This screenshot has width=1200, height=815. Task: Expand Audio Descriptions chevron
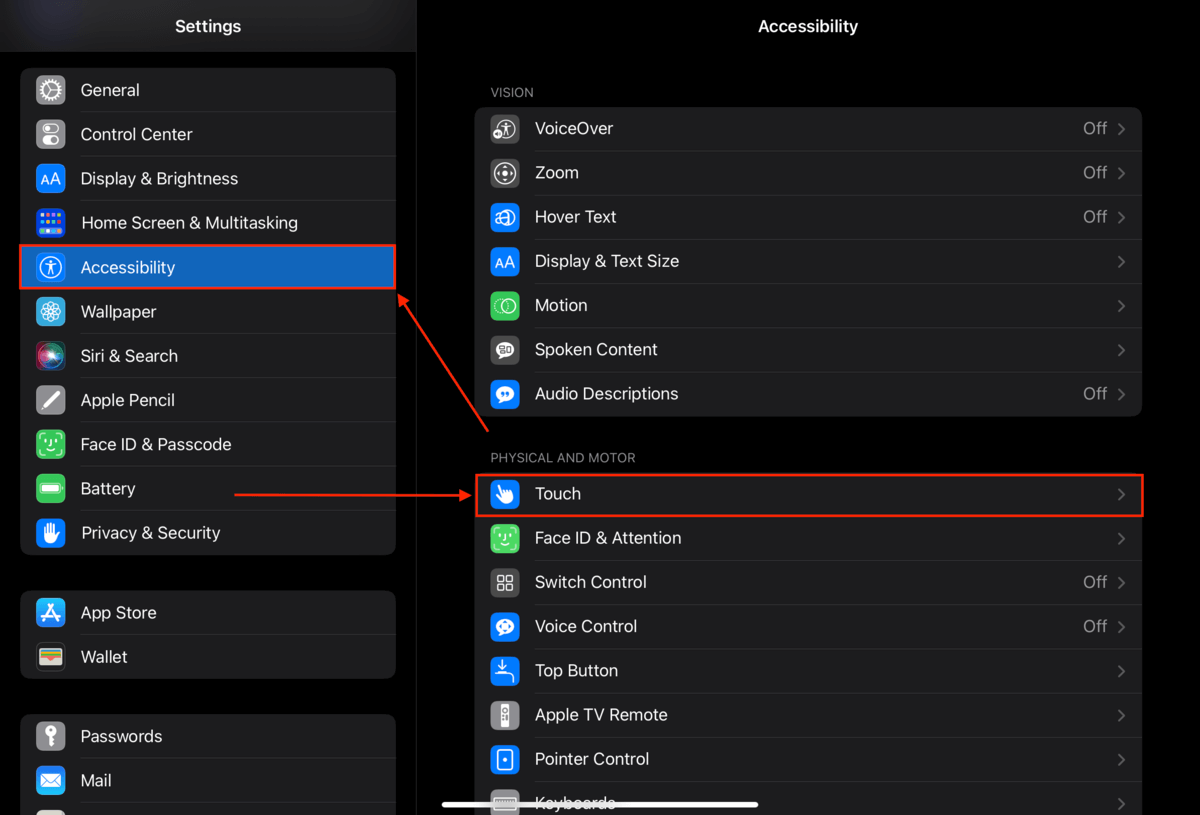click(x=1122, y=394)
